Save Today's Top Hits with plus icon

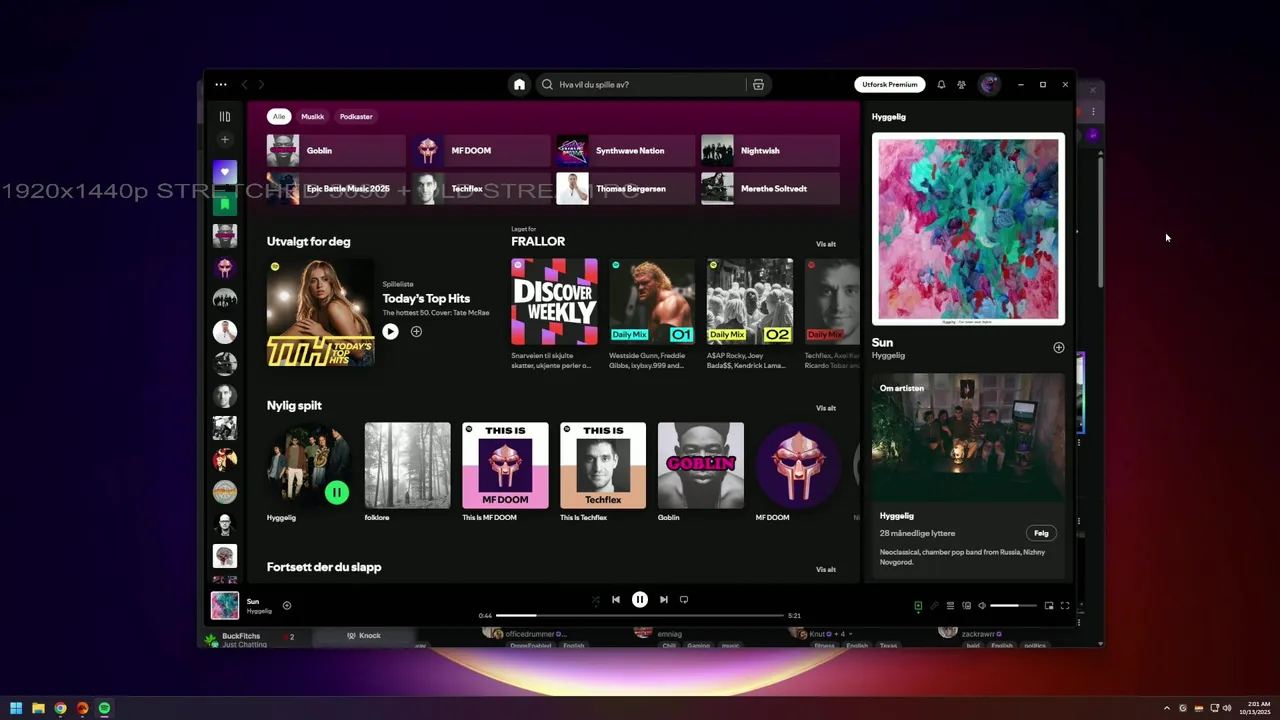pos(416,332)
